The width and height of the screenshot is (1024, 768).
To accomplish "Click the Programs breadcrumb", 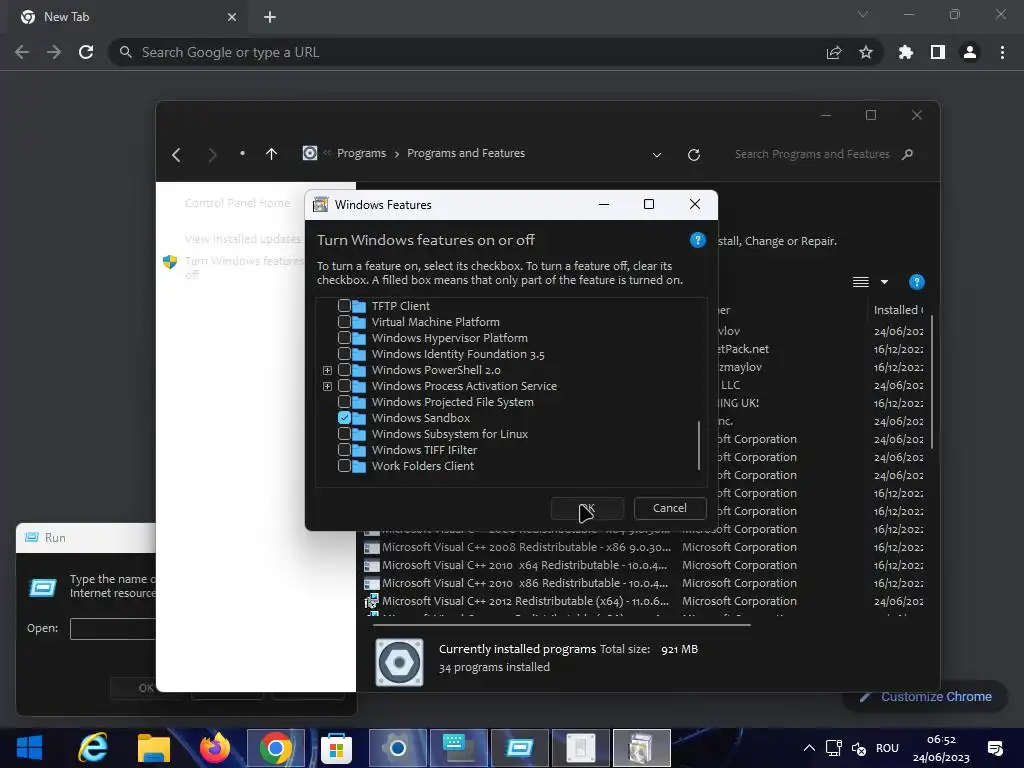I will pyautogui.click(x=361, y=153).
